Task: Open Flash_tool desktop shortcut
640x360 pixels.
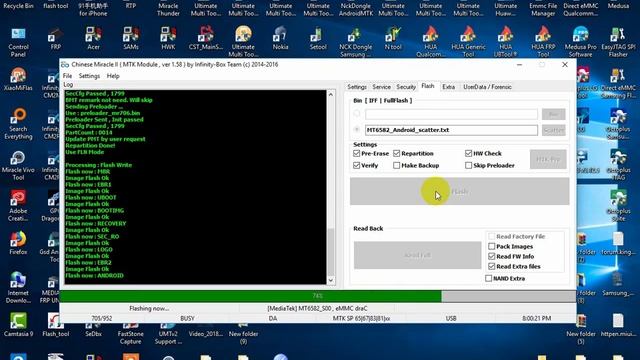Action: tap(56, 325)
